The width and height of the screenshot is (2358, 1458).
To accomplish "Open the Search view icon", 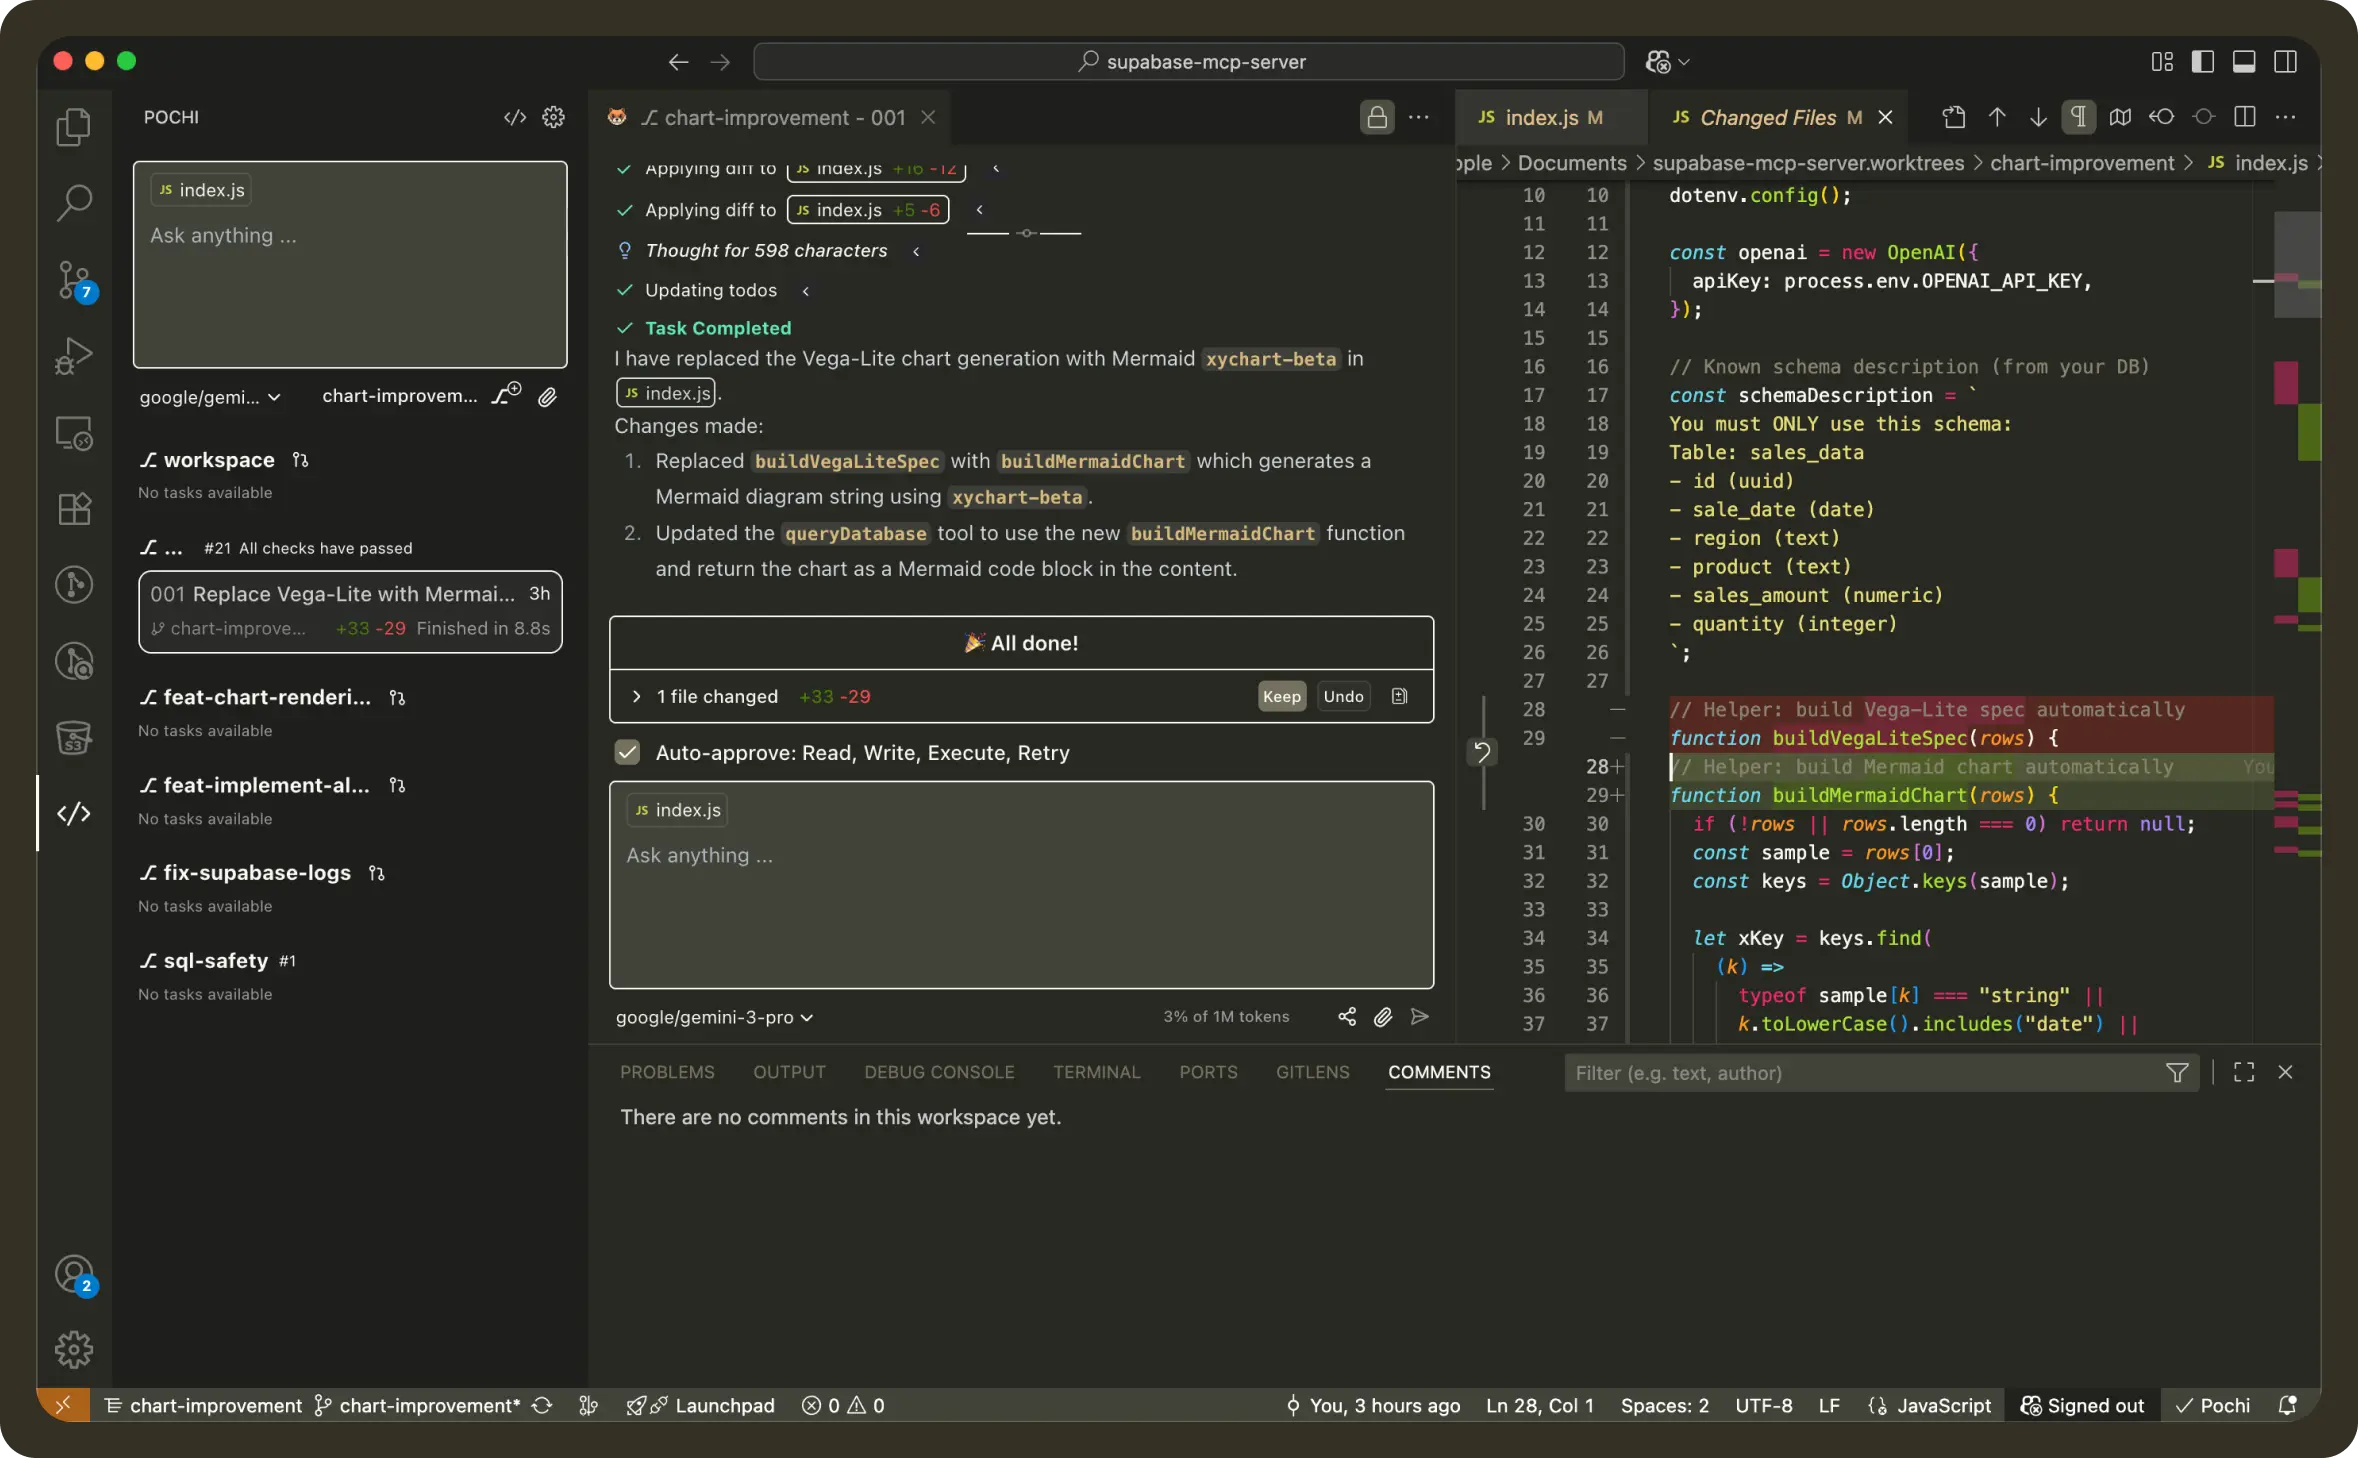I will pos(74,203).
